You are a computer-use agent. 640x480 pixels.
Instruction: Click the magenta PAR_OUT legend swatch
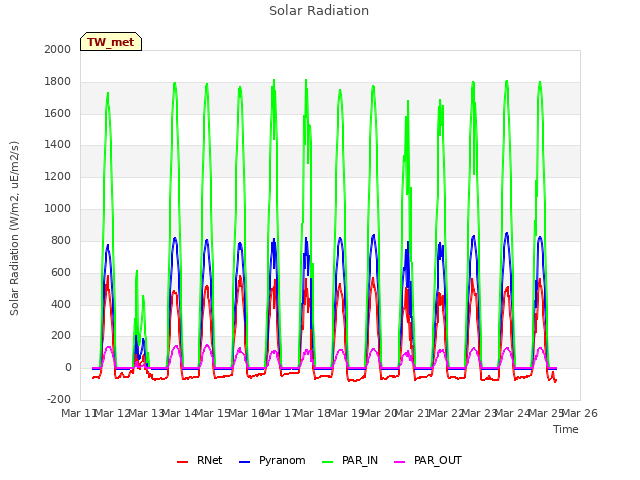coord(400,462)
